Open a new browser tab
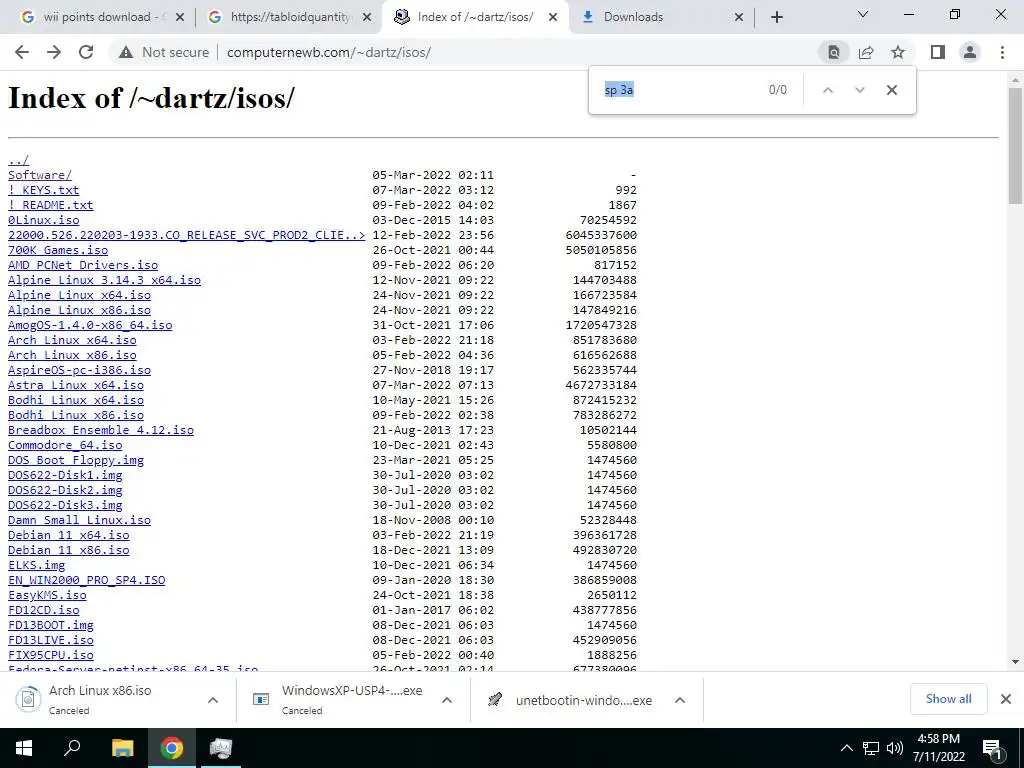 tap(776, 17)
